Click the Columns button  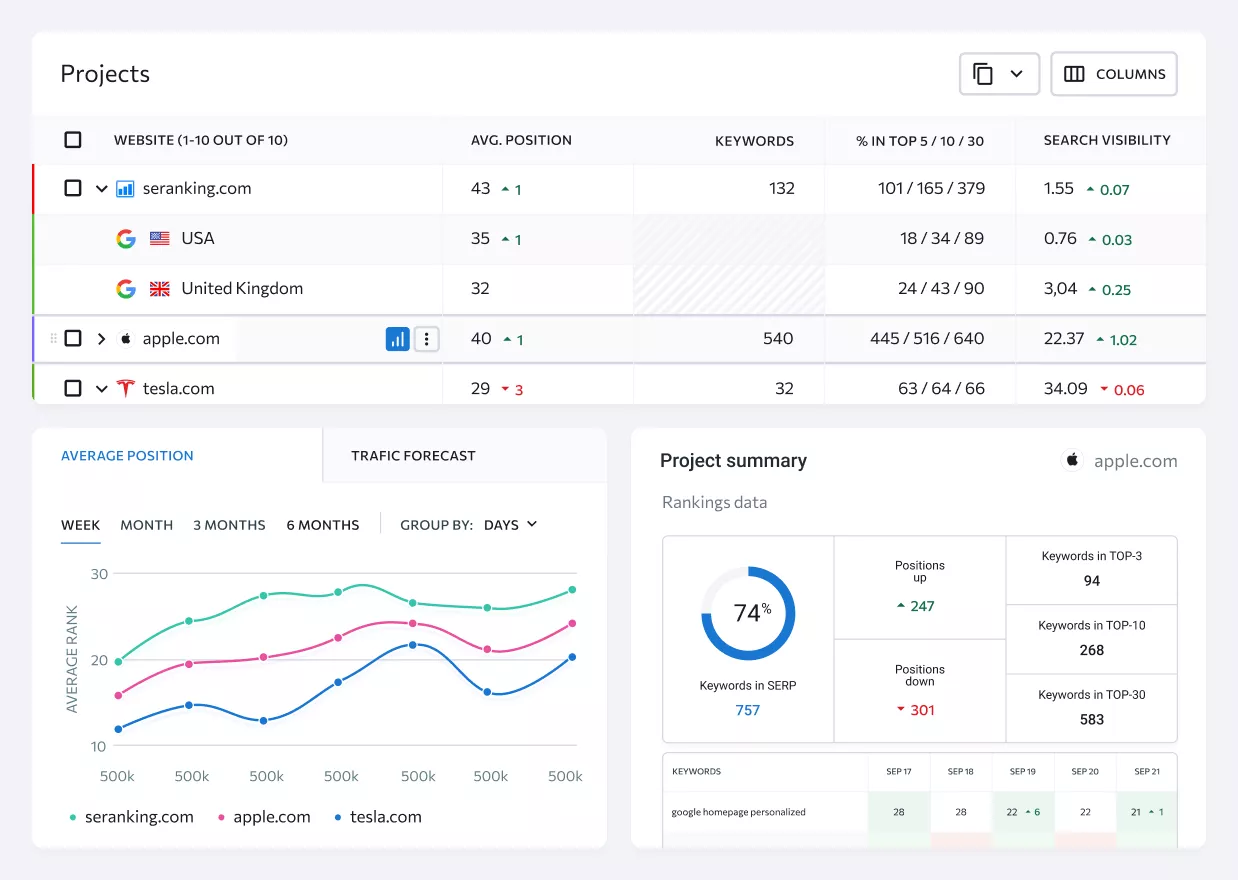(x=1114, y=74)
